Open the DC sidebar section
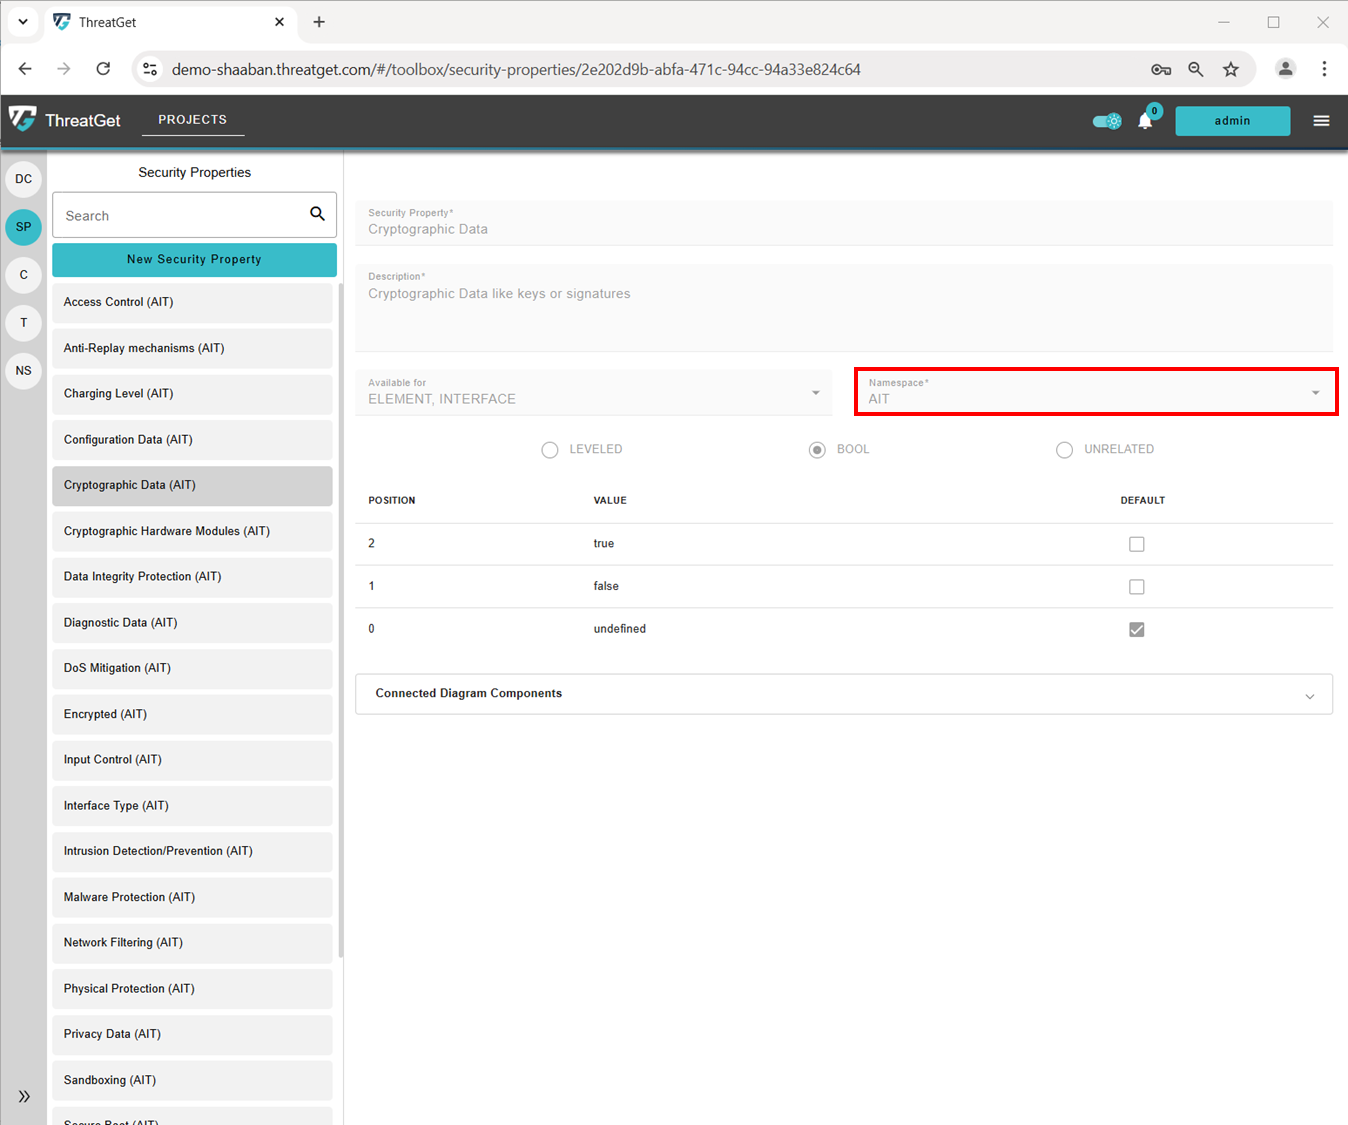Screen dimensions: 1348x1125 [24, 179]
